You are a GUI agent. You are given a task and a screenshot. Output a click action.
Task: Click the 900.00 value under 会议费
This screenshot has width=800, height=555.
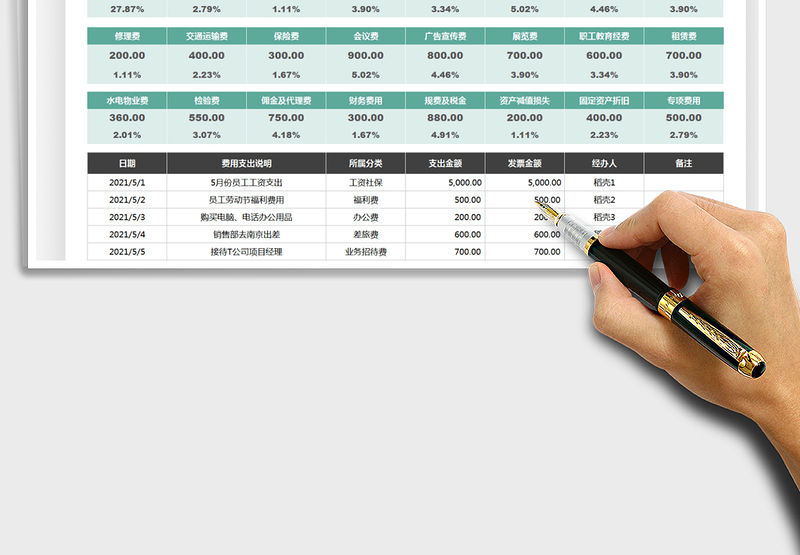coord(365,56)
